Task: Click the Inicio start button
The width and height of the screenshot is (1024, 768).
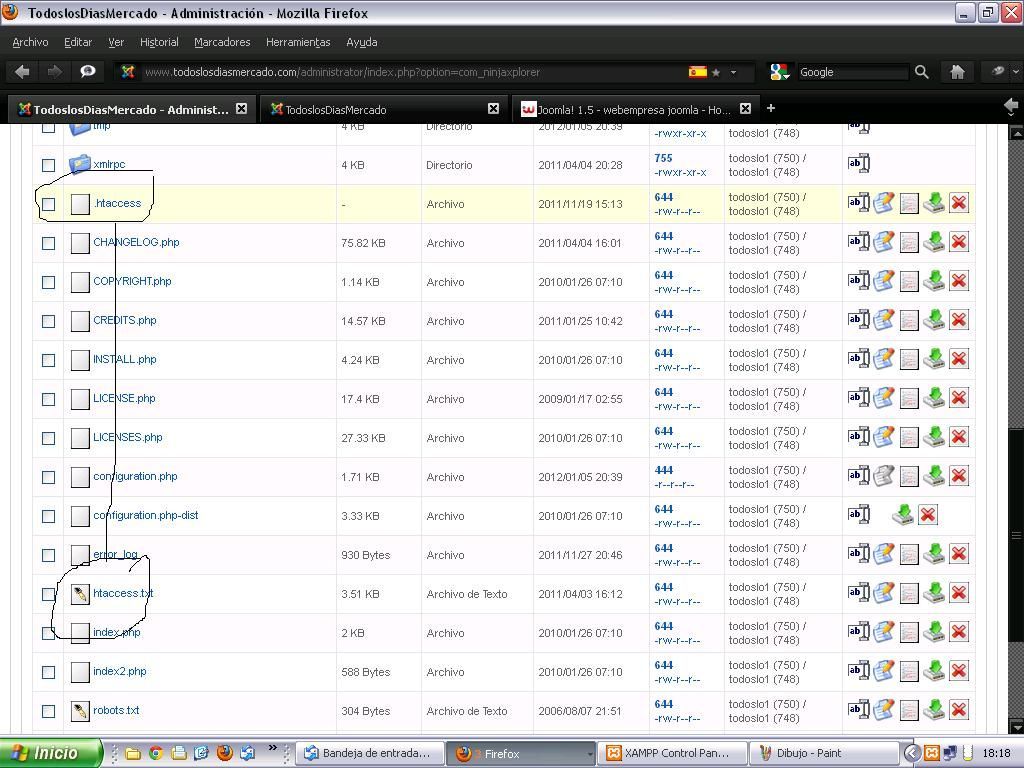Action: (x=51, y=753)
